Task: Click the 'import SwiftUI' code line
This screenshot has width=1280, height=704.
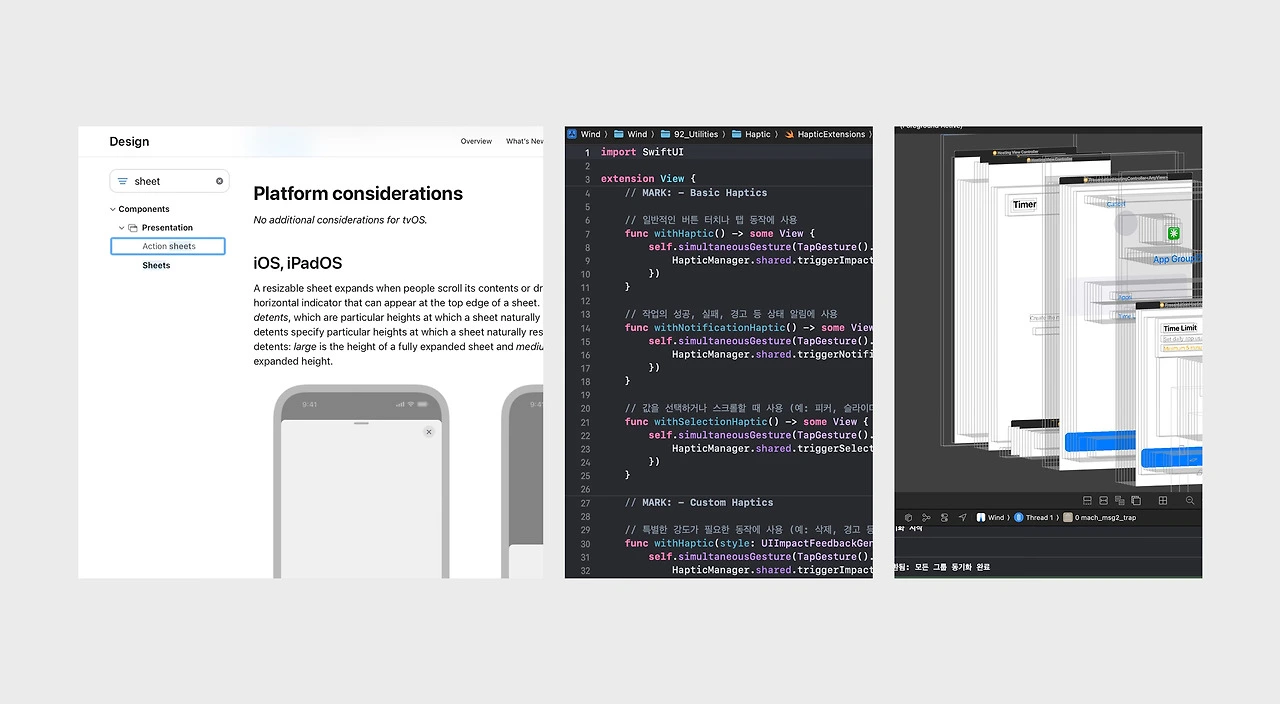Action: coord(642,152)
